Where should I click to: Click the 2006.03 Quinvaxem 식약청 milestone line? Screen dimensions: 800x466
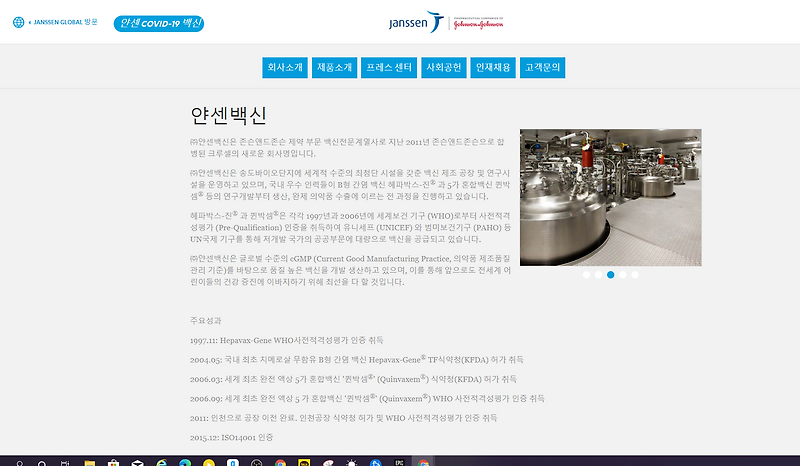(353, 379)
